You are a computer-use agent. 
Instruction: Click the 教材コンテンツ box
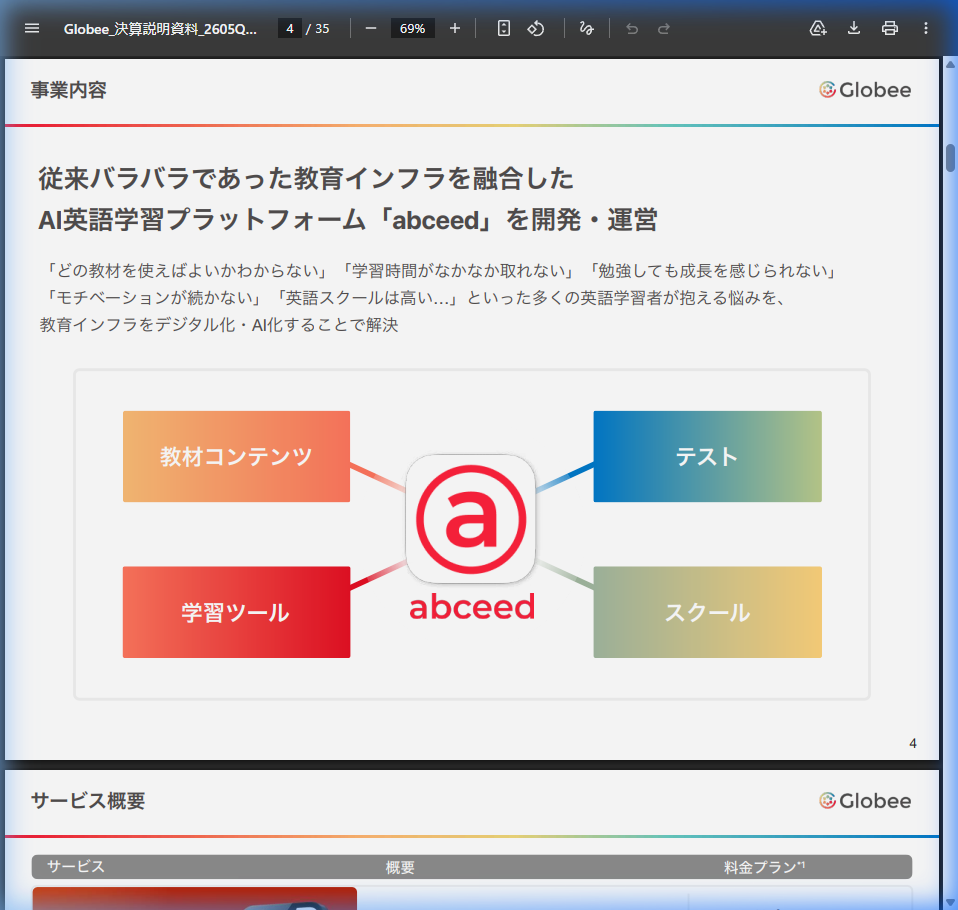point(236,456)
